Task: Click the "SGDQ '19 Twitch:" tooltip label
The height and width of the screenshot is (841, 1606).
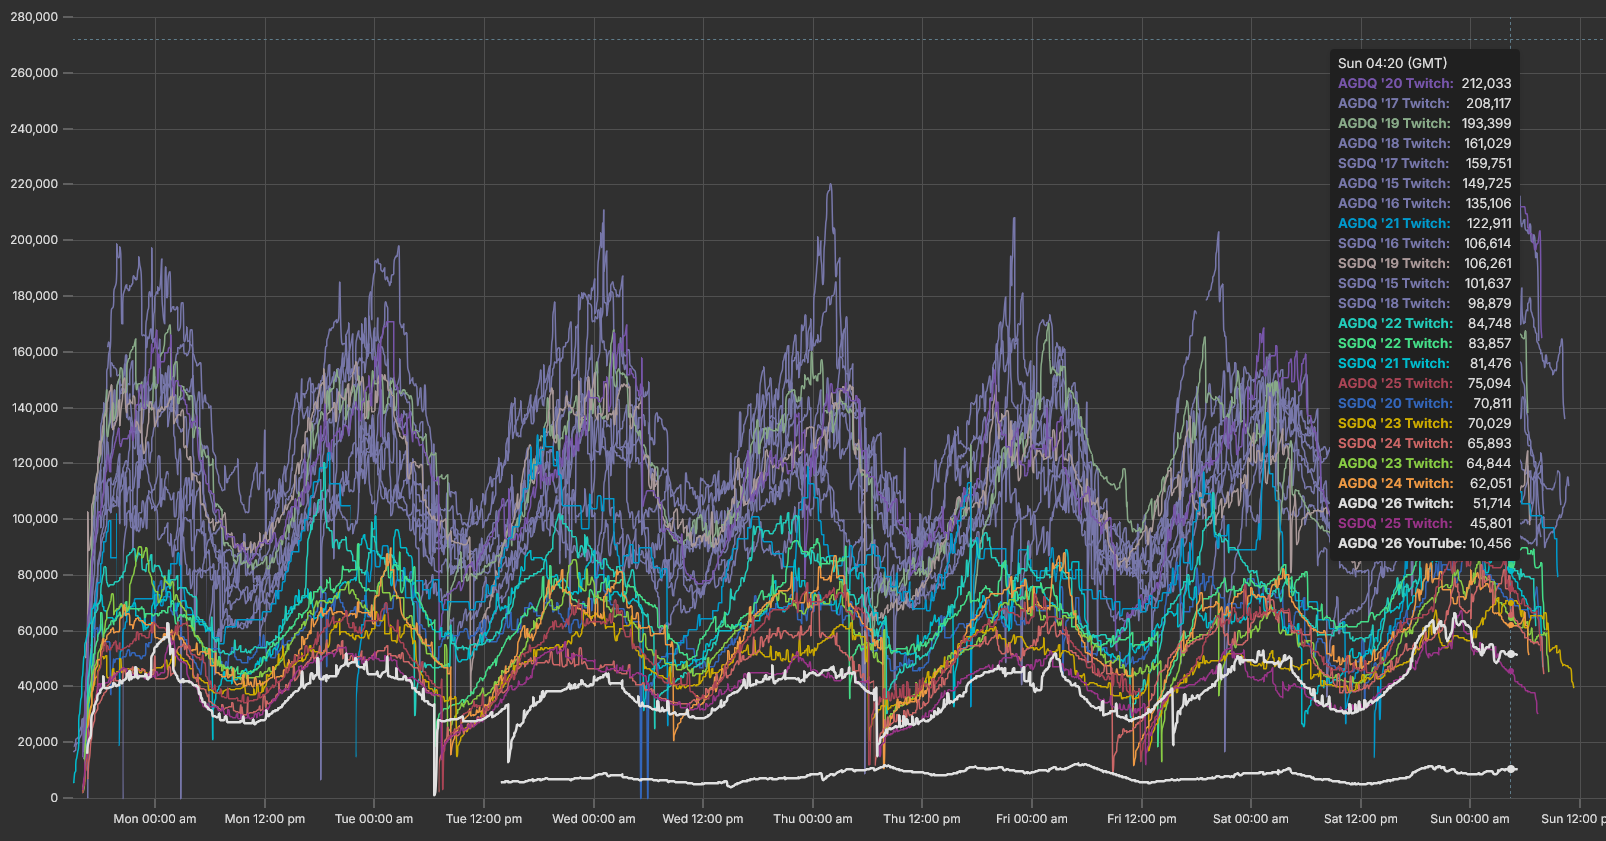Action: (1394, 263)
